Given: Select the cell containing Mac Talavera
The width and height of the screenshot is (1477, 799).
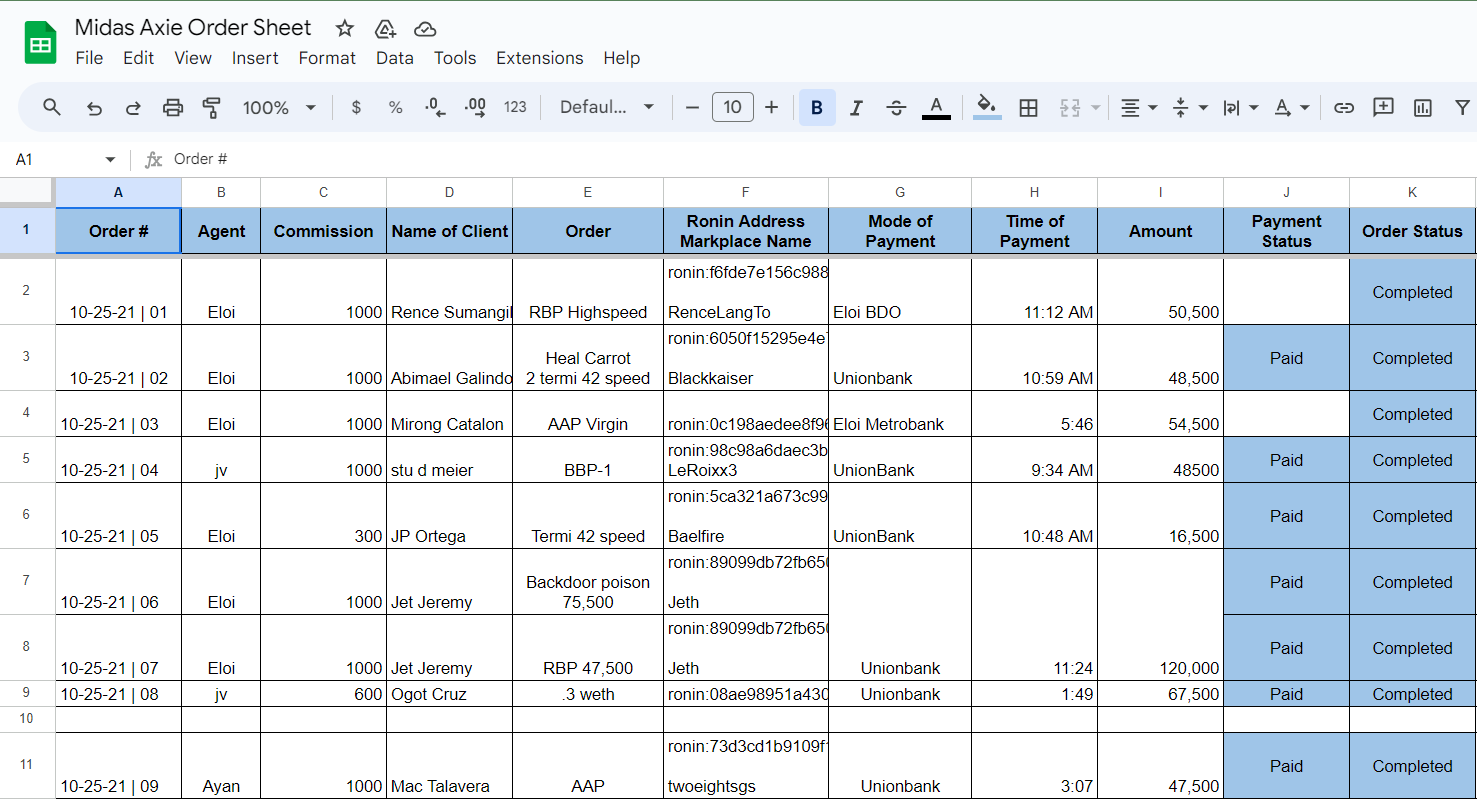Looking at the screenshot, I should tap(449, 766).
